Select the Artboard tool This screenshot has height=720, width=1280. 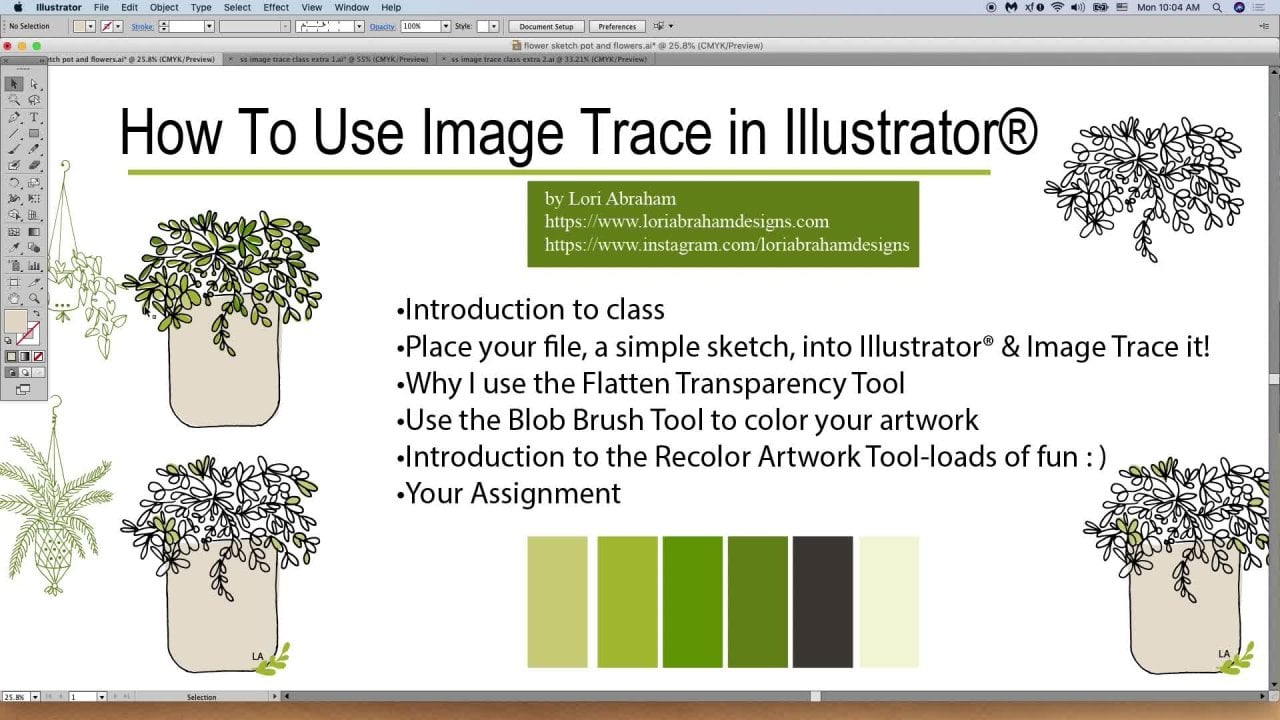[15, 282]
